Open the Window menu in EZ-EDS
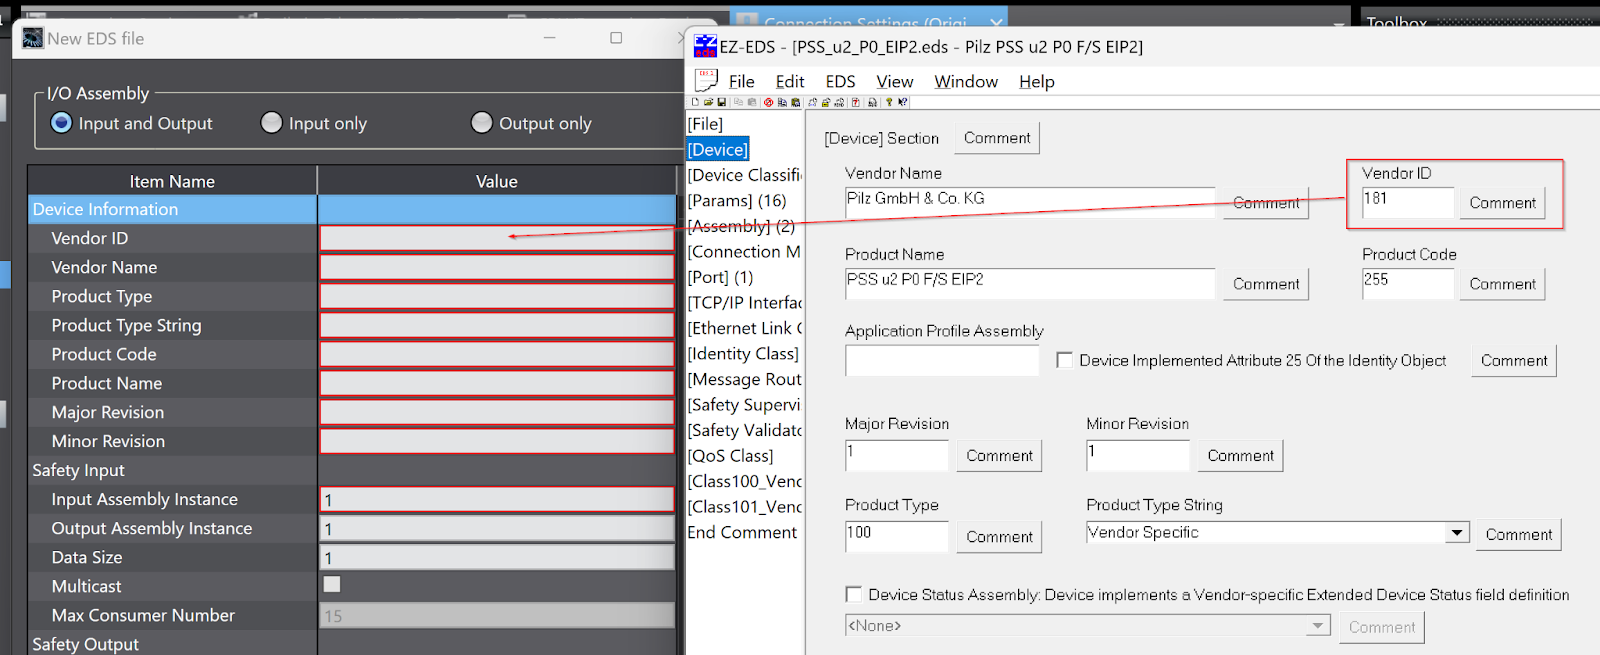The height and width of the screenshot is (655, 1600). (x=965, y=81)
